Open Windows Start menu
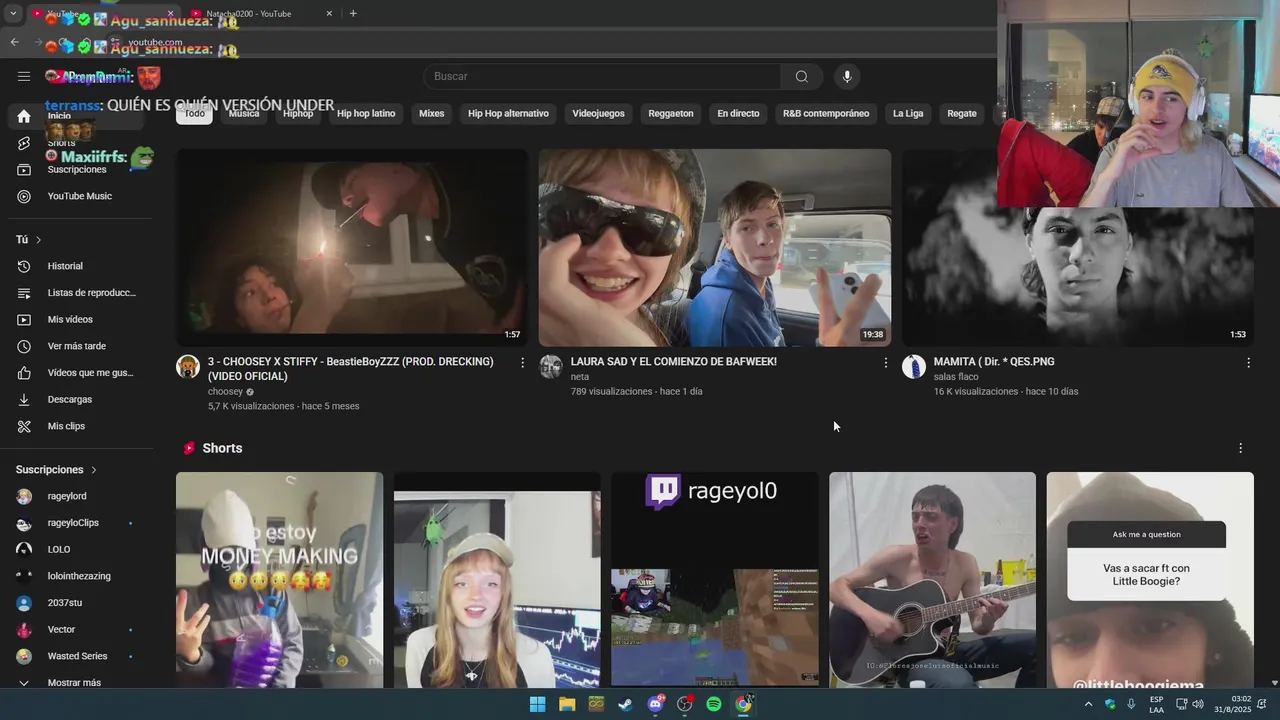Viewport: 1280px width, 720px height. click(537, 704)
